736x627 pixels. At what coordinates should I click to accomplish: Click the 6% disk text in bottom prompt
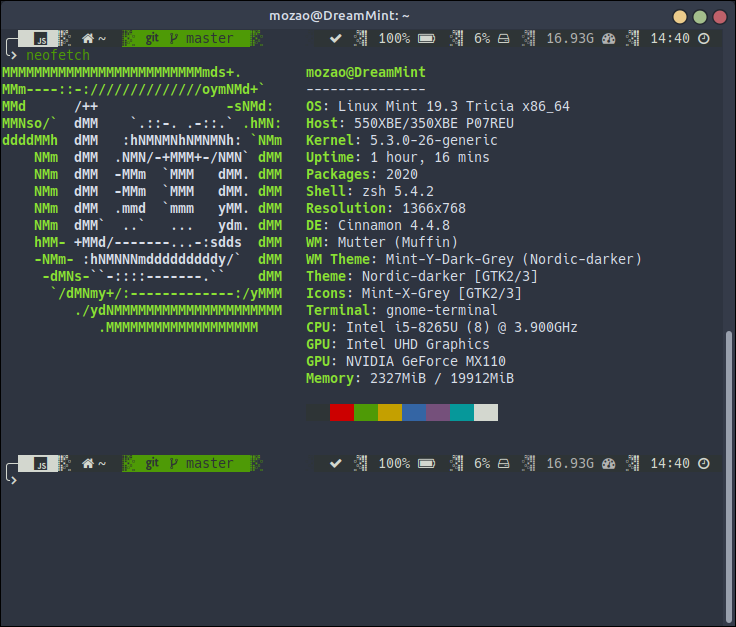pos(482,464)
